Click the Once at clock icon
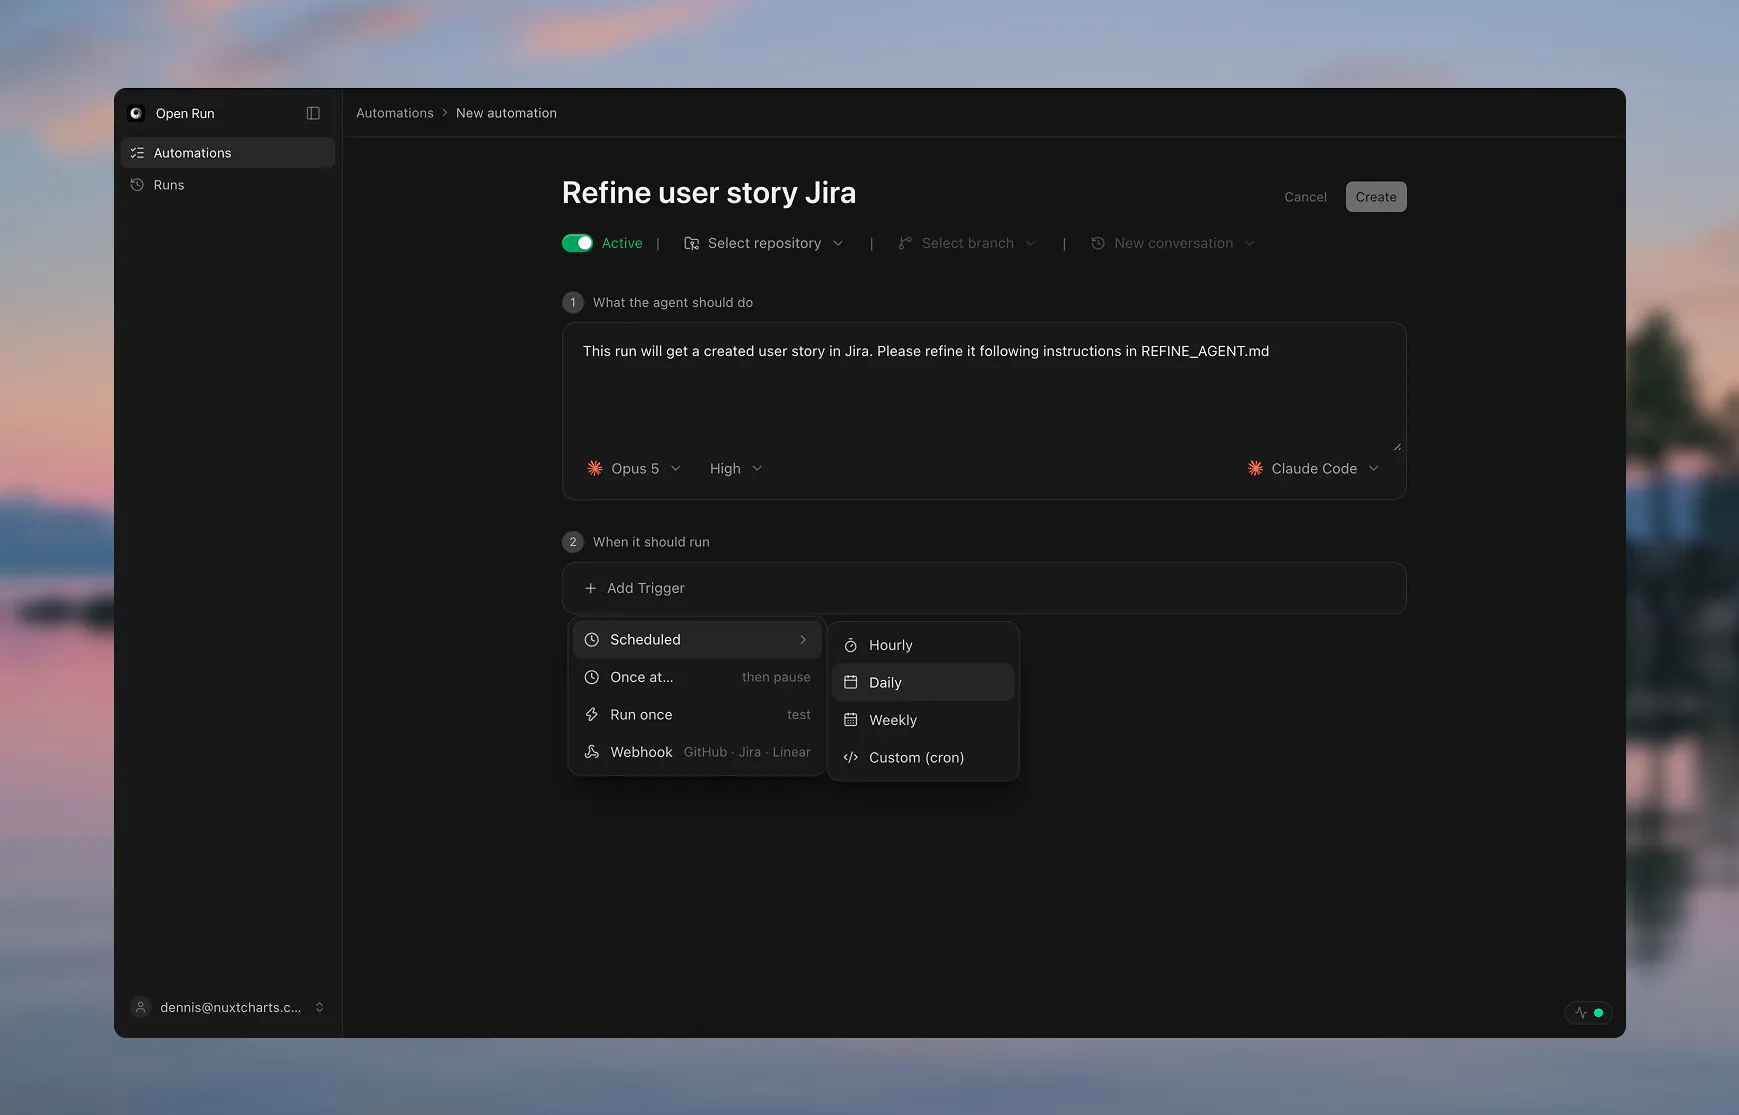 tap(592, 677)
